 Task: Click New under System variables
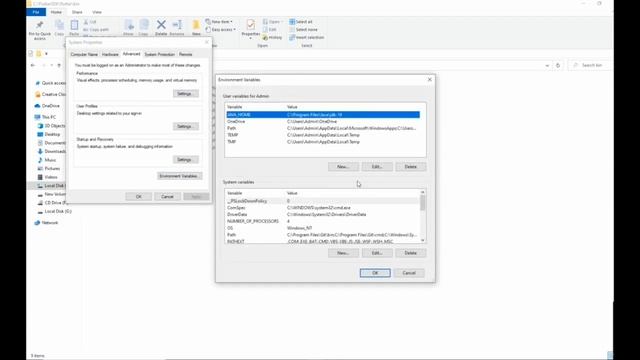tap(343, 253)
